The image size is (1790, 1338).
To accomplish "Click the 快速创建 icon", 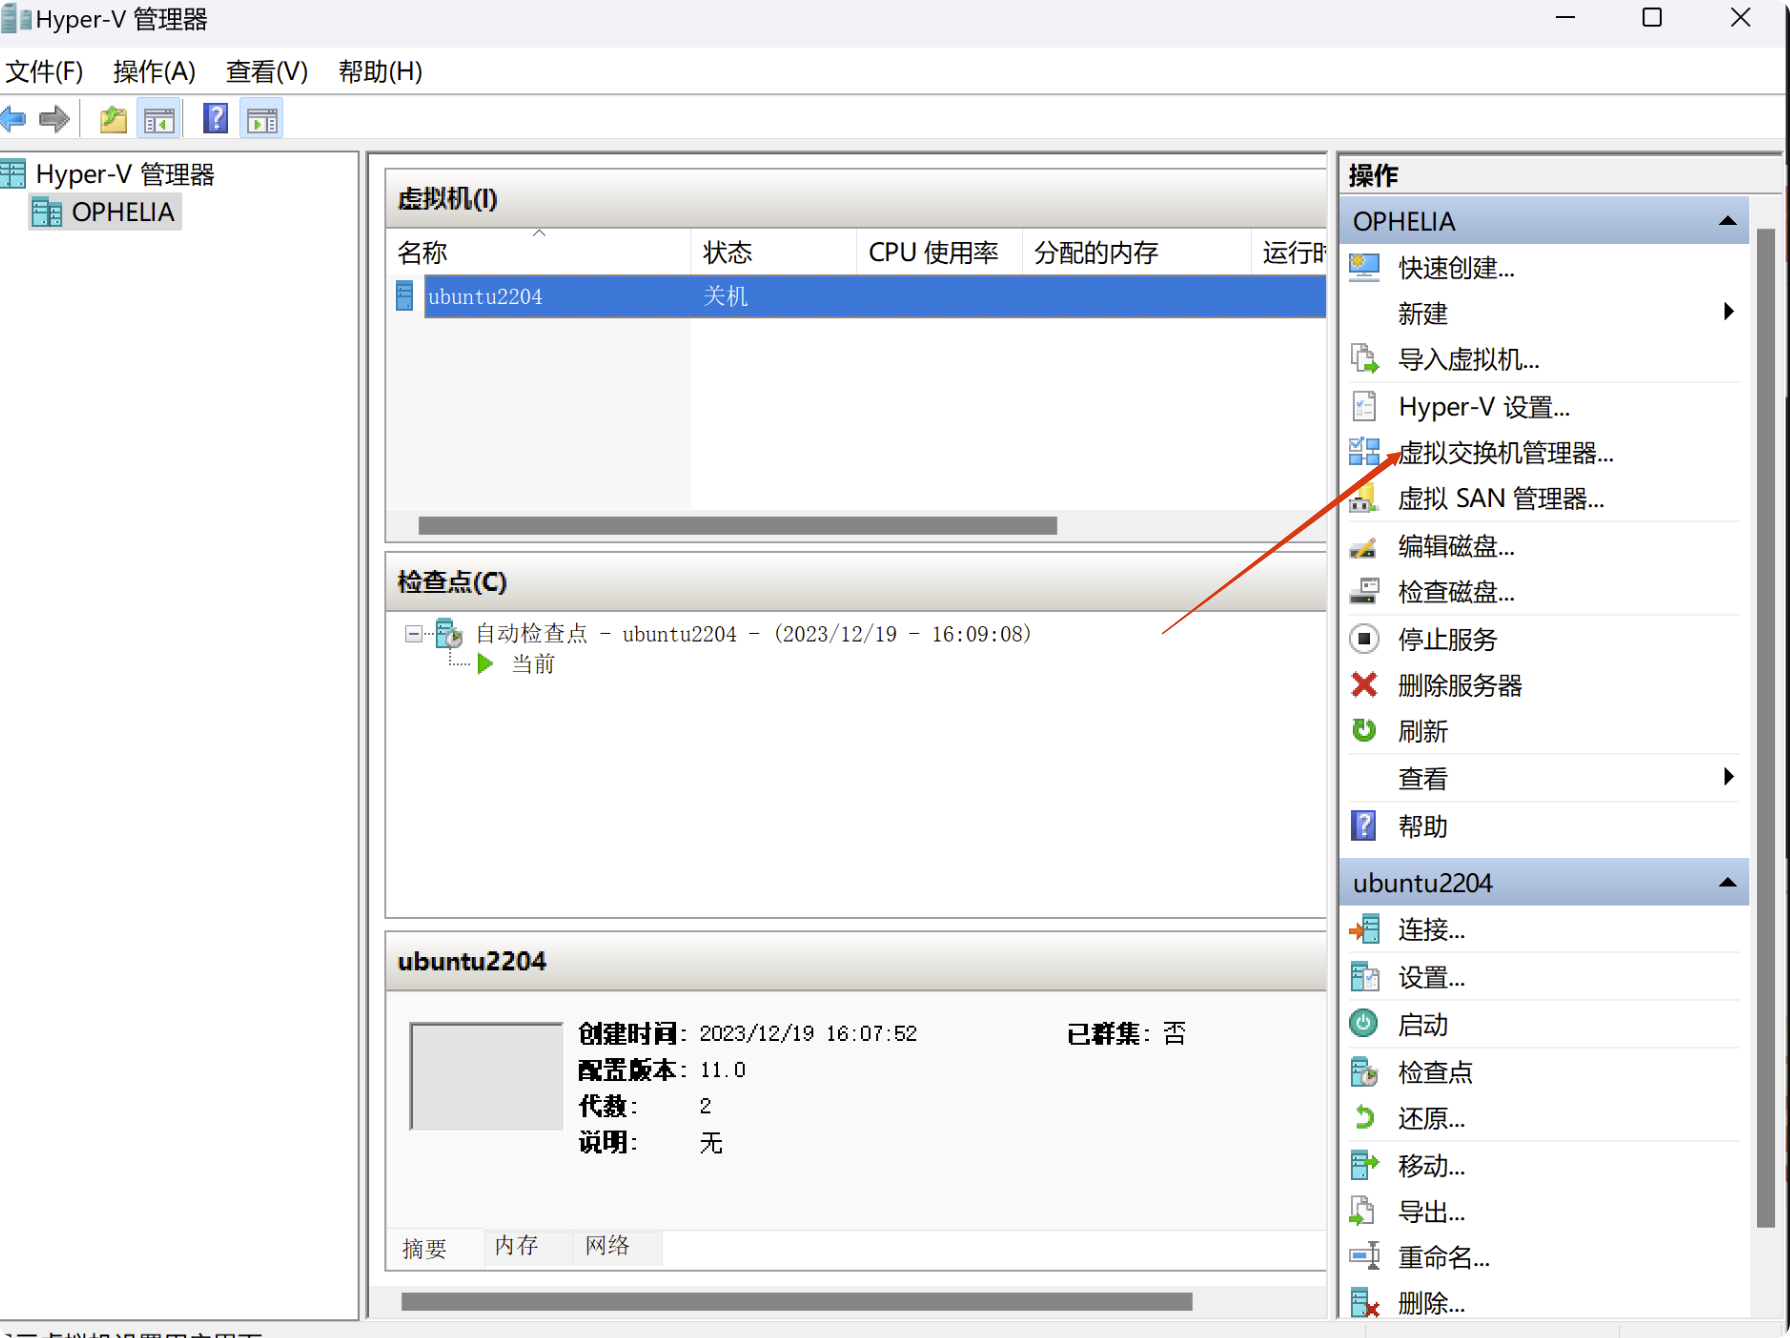I will coord(1364,267).
